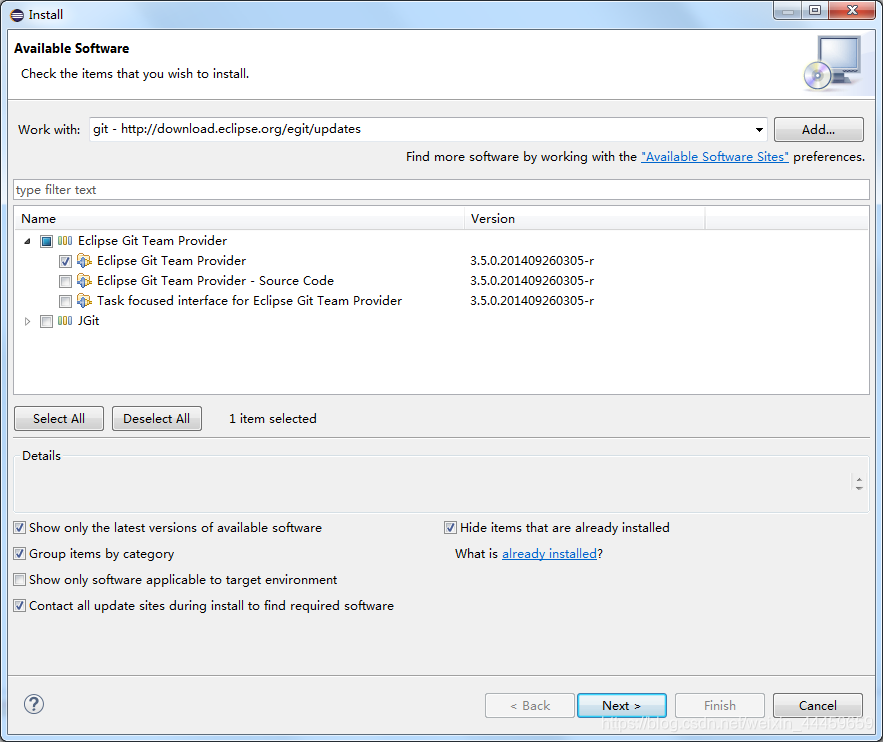Screen dimensions: 883x742
Task: Sort by the Version column header
Action: click(585, 218)
